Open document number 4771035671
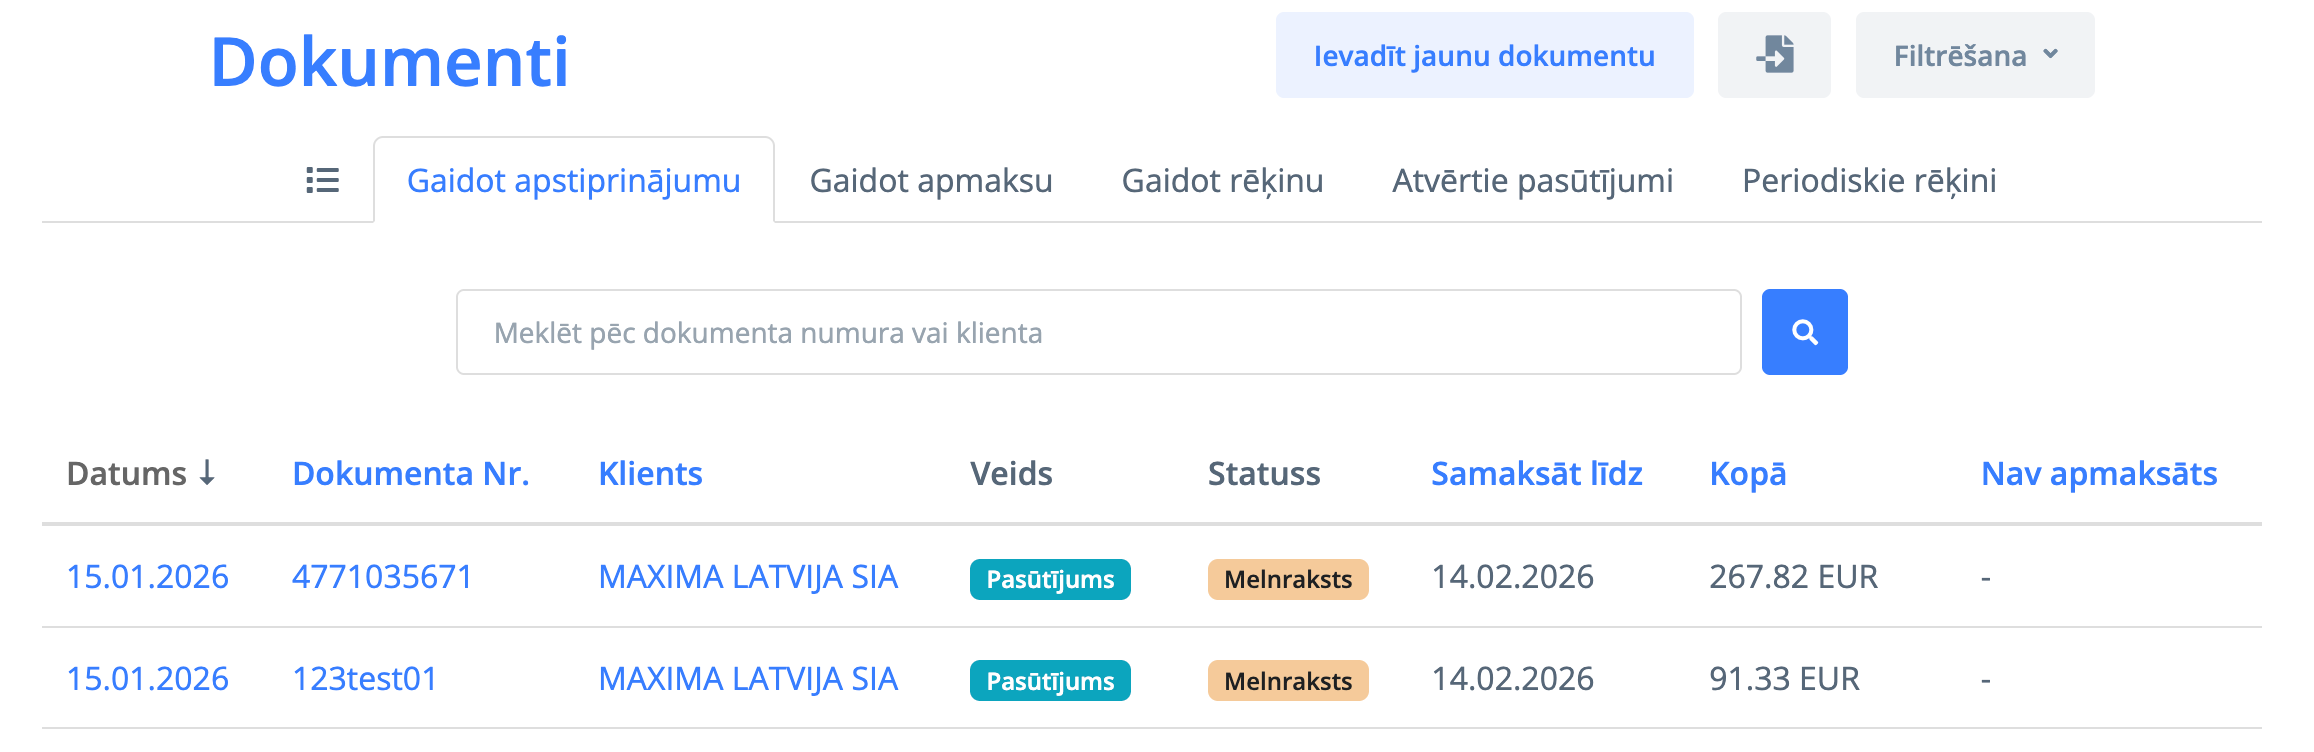2314x752 pixels. pos(382,577)
